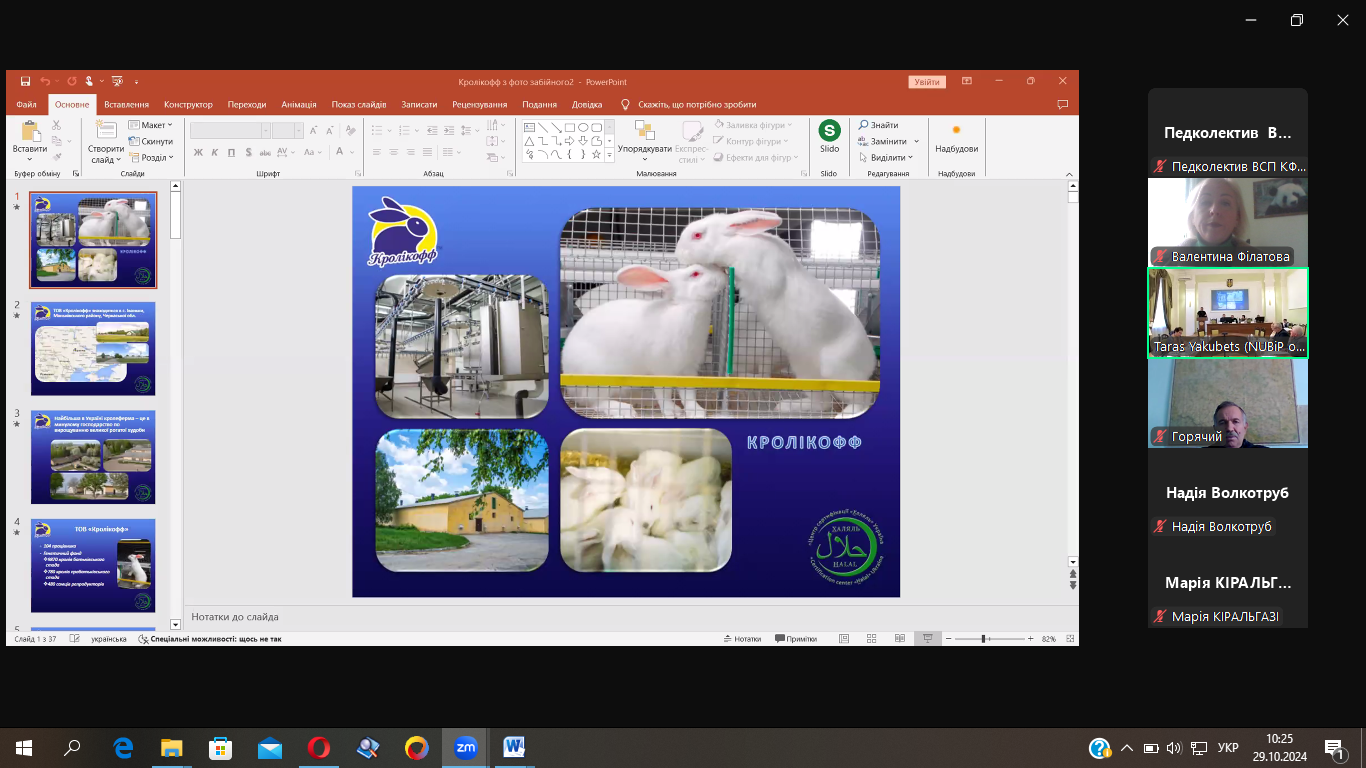The height and width of the screenshot is (768, 1366).
Task: Open the Анімація tab
Action: pos(299,104)
